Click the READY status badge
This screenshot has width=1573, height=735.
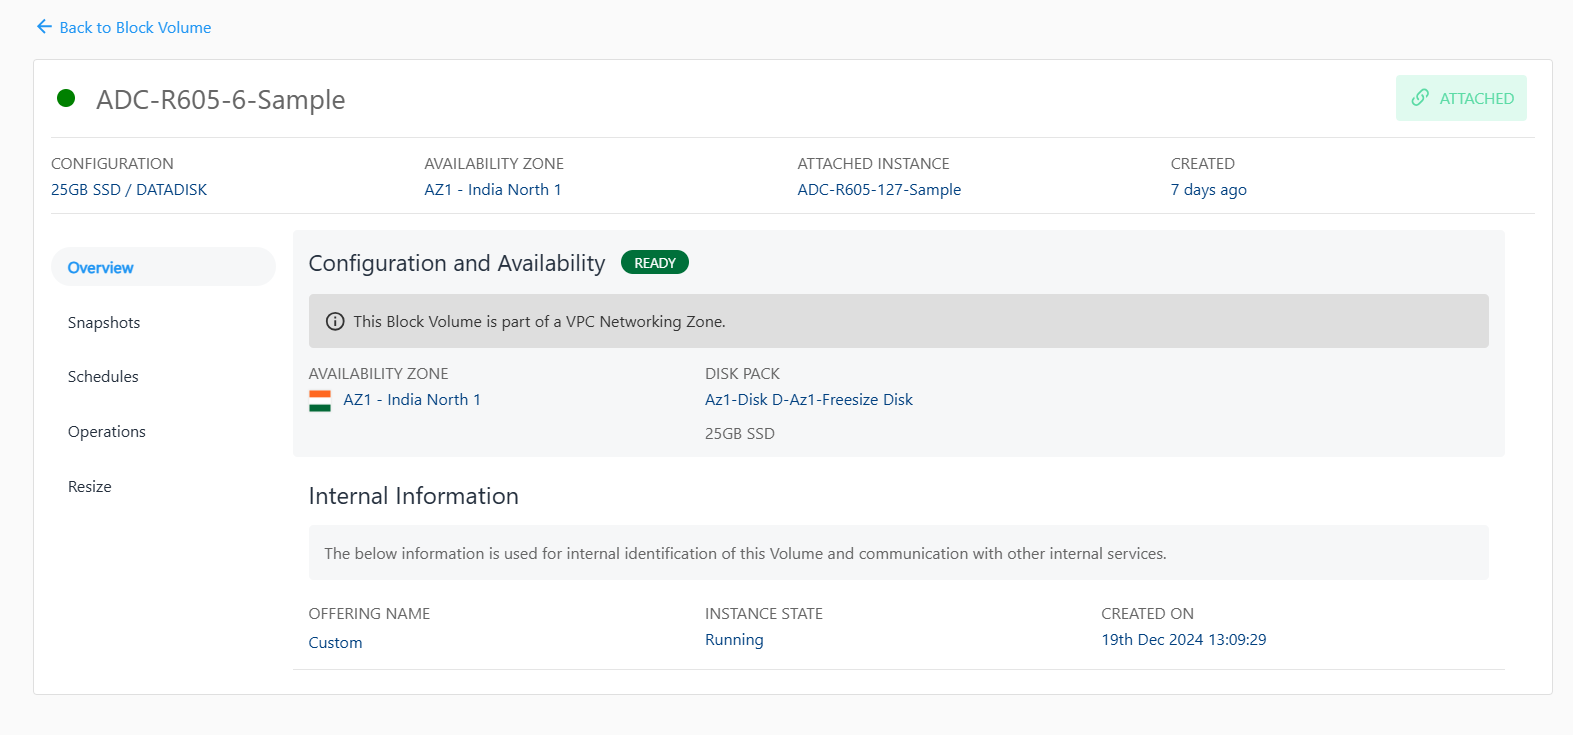pyautogui.click(x=654, y=263)
